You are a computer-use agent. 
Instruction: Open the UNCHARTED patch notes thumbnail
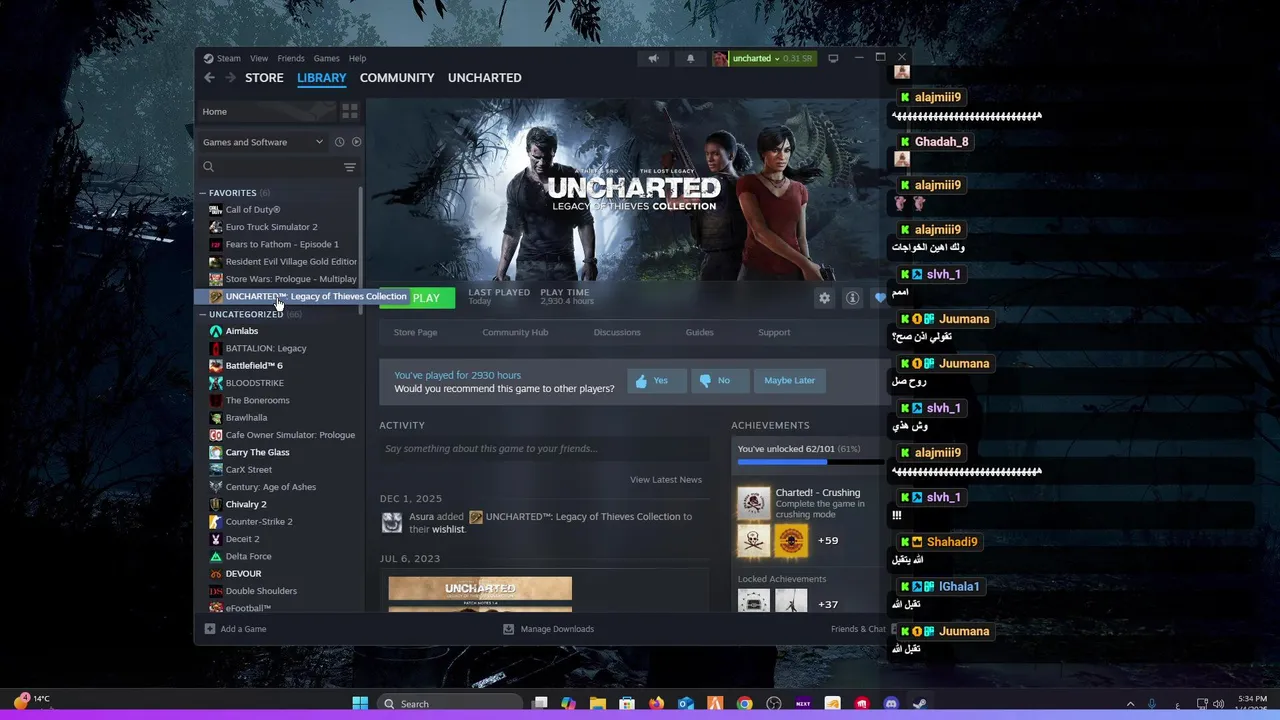480,594
